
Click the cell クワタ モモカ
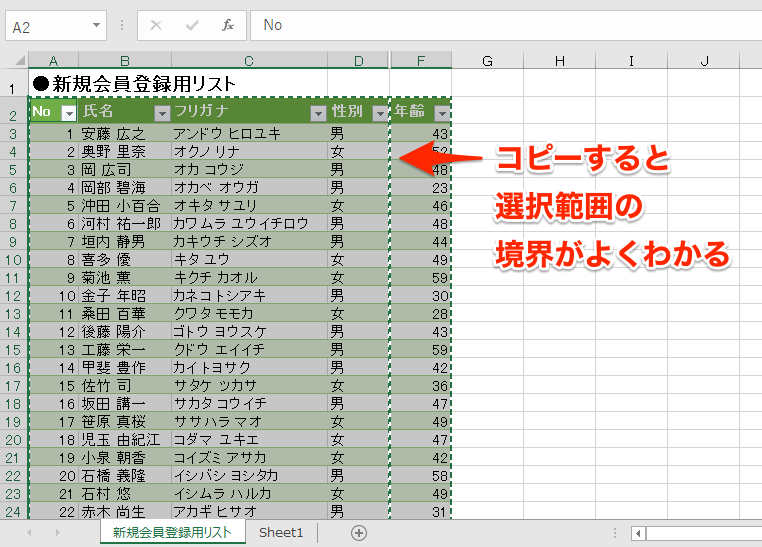pos(249,313)
